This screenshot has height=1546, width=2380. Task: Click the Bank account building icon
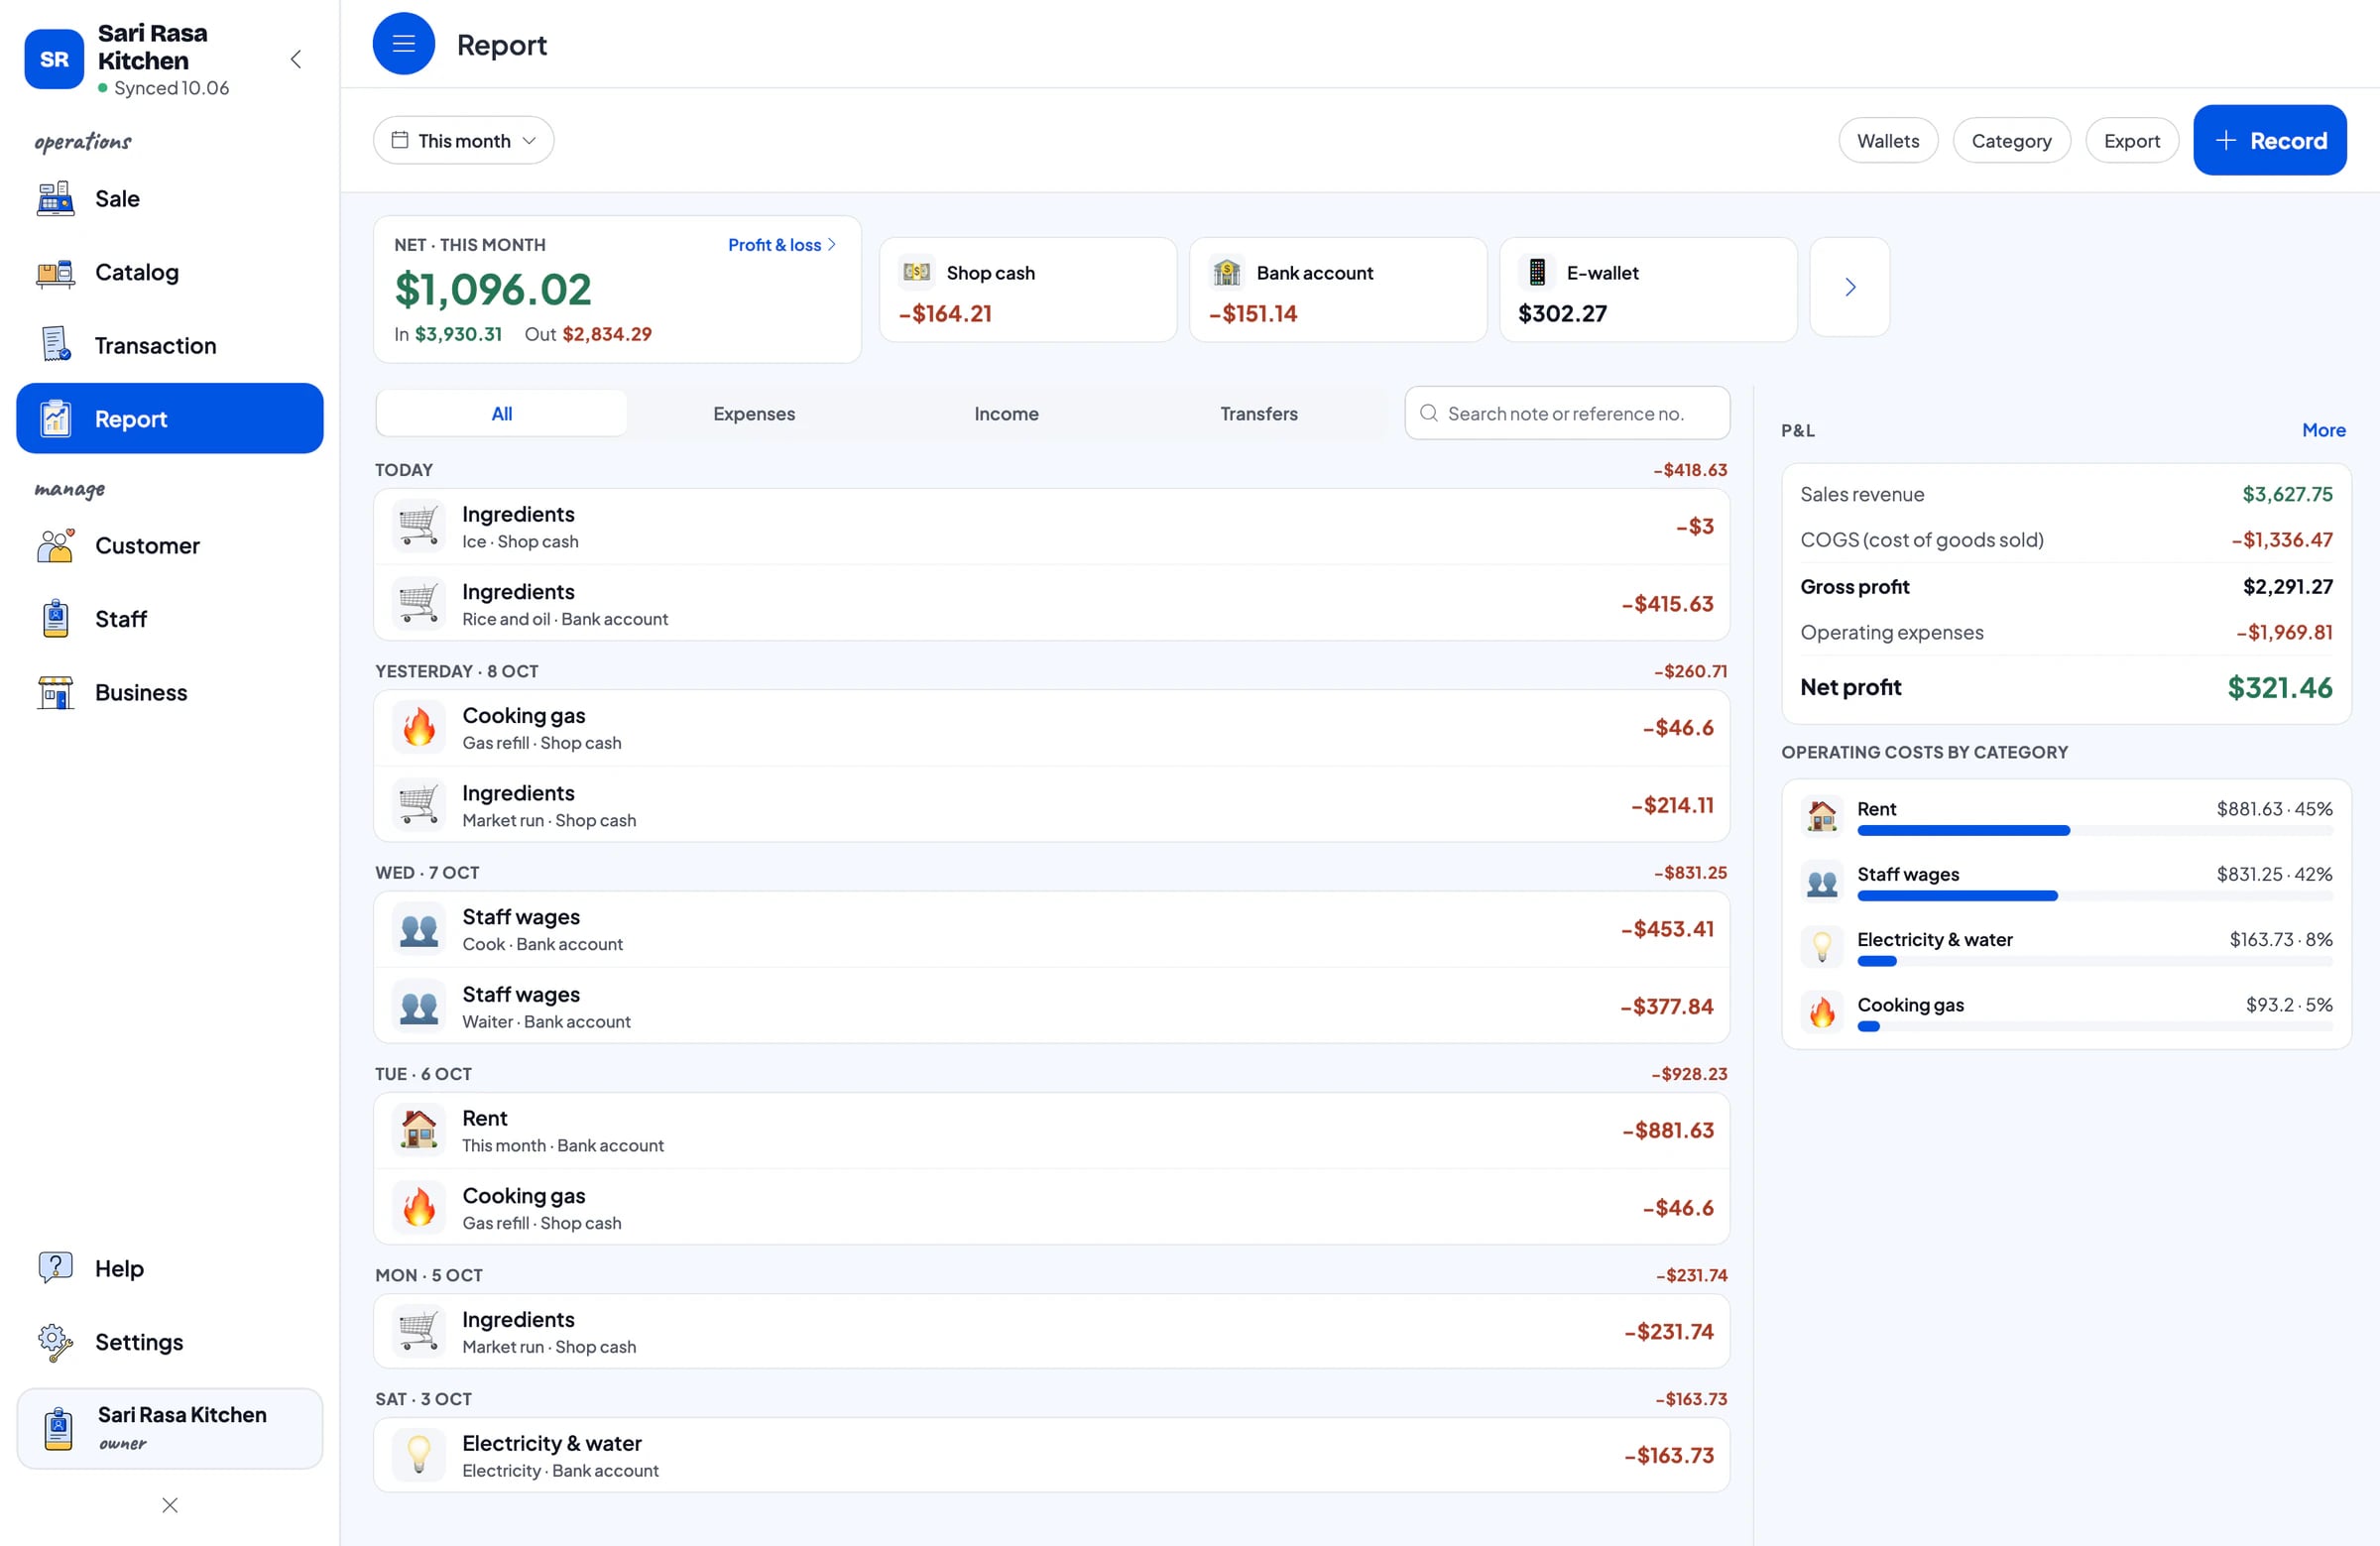(1227, 272)
